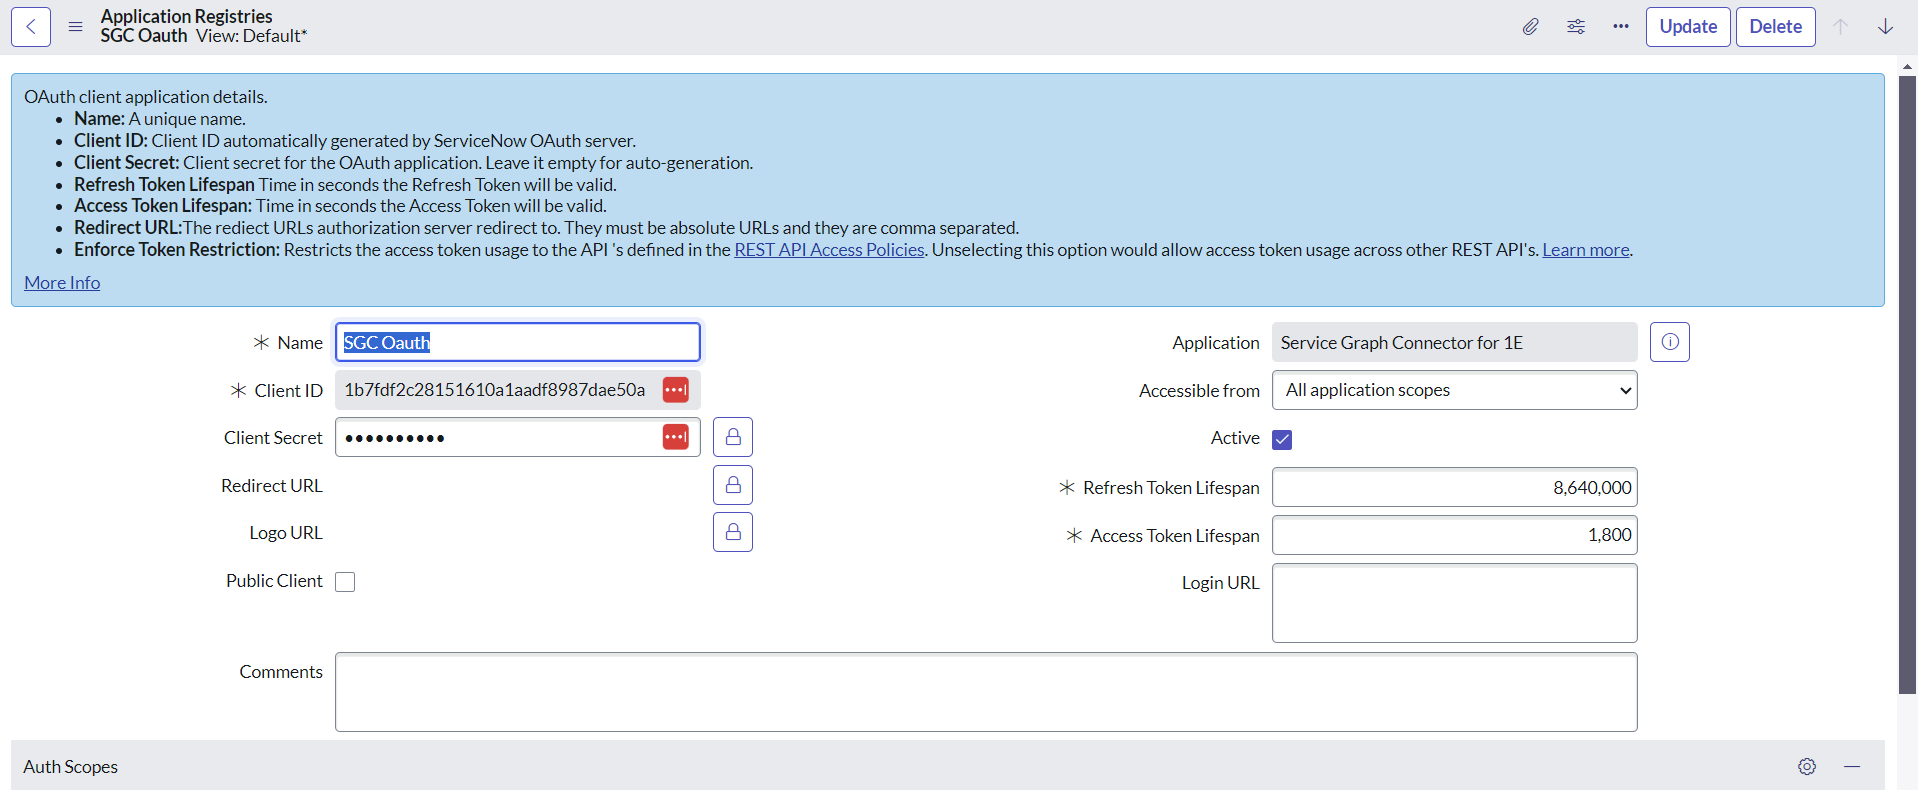Click the back arrow button
The image size is (1918, 790).
point(31,27)
